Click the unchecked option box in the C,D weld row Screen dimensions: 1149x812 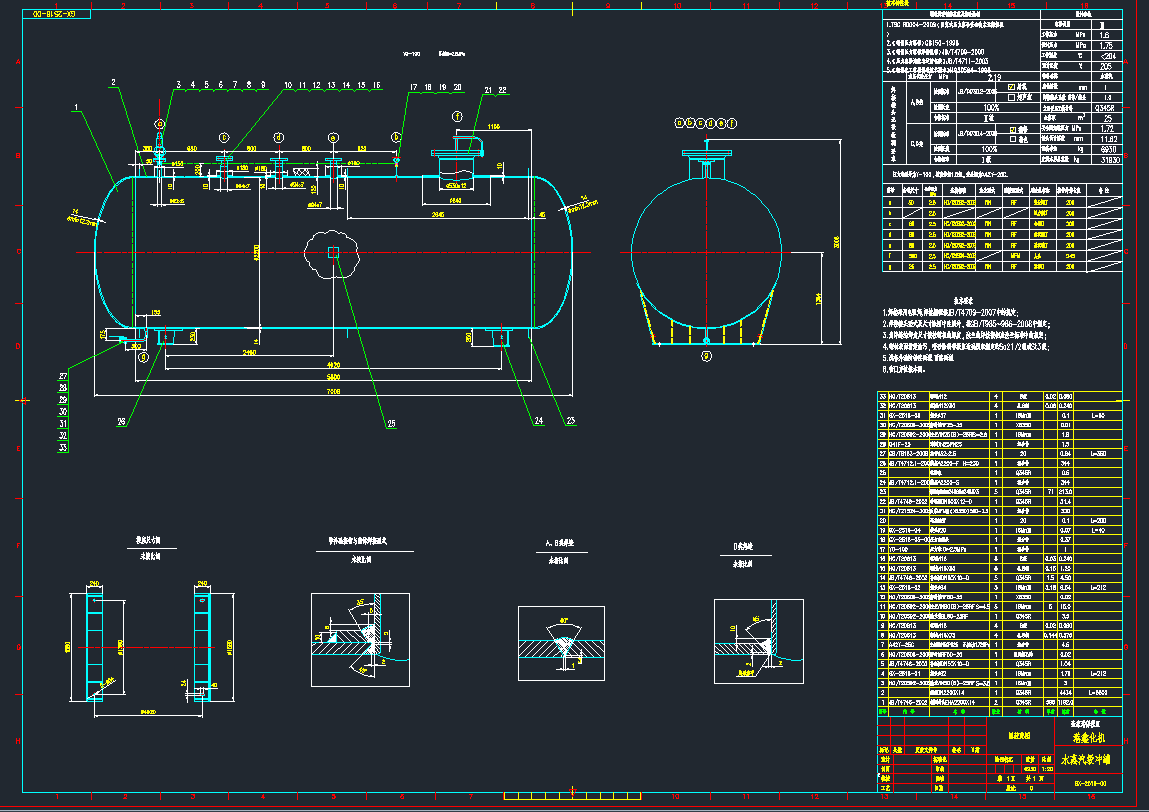[x=1012, y=138]
